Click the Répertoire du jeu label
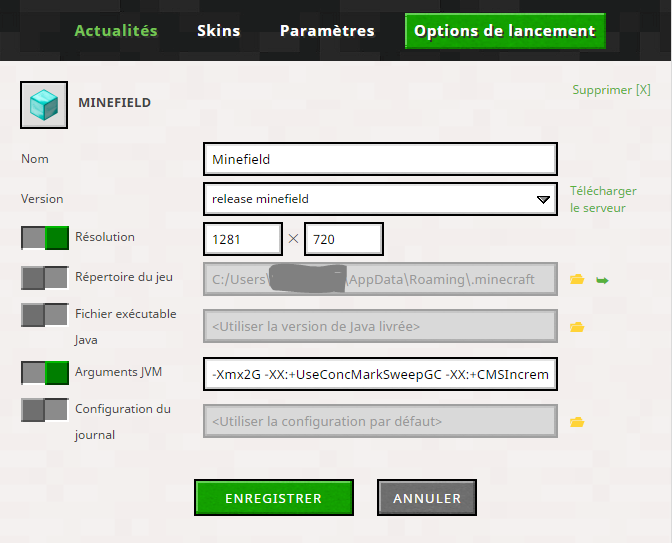The height and width of the screenshot is (543, 672). point(124,277)
